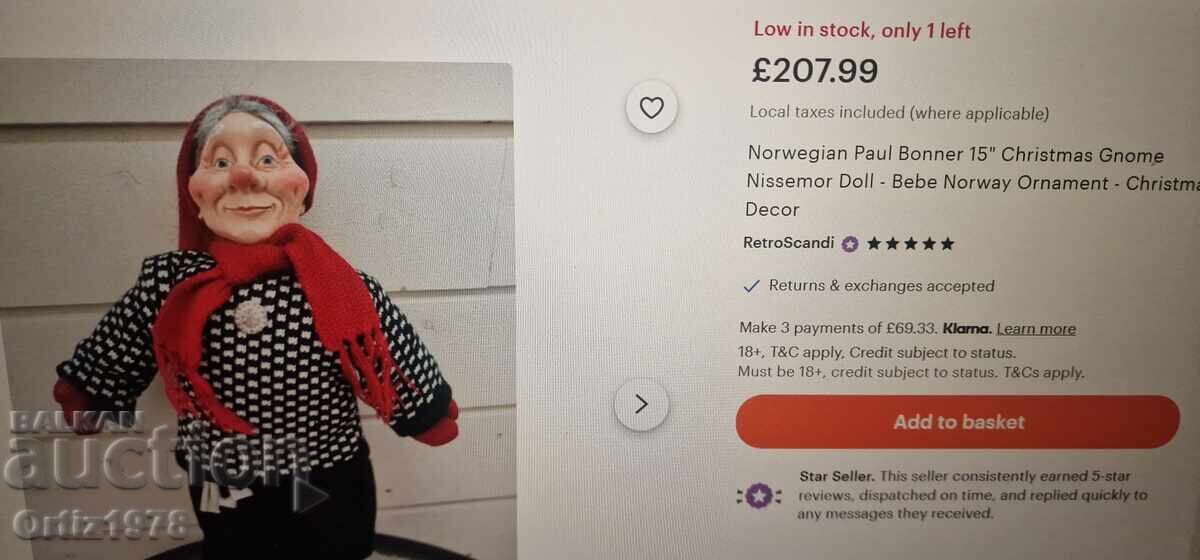This screenshot has width=1200, height=560.
Task: Click the Low in stock notice
Action: click(x=862, y=30)
